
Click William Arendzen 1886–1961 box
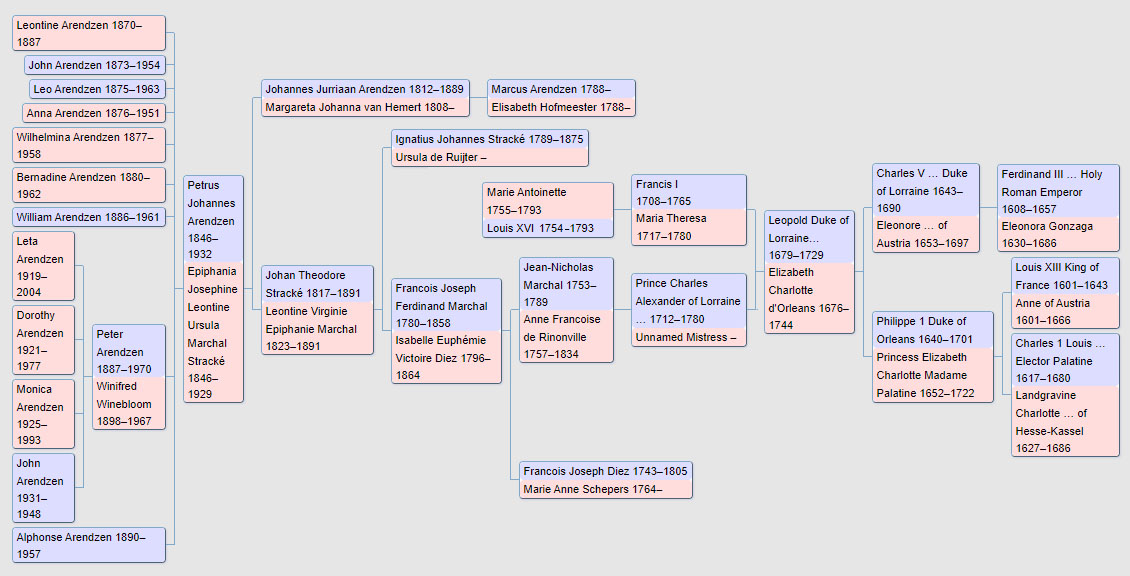coord(89,217)
